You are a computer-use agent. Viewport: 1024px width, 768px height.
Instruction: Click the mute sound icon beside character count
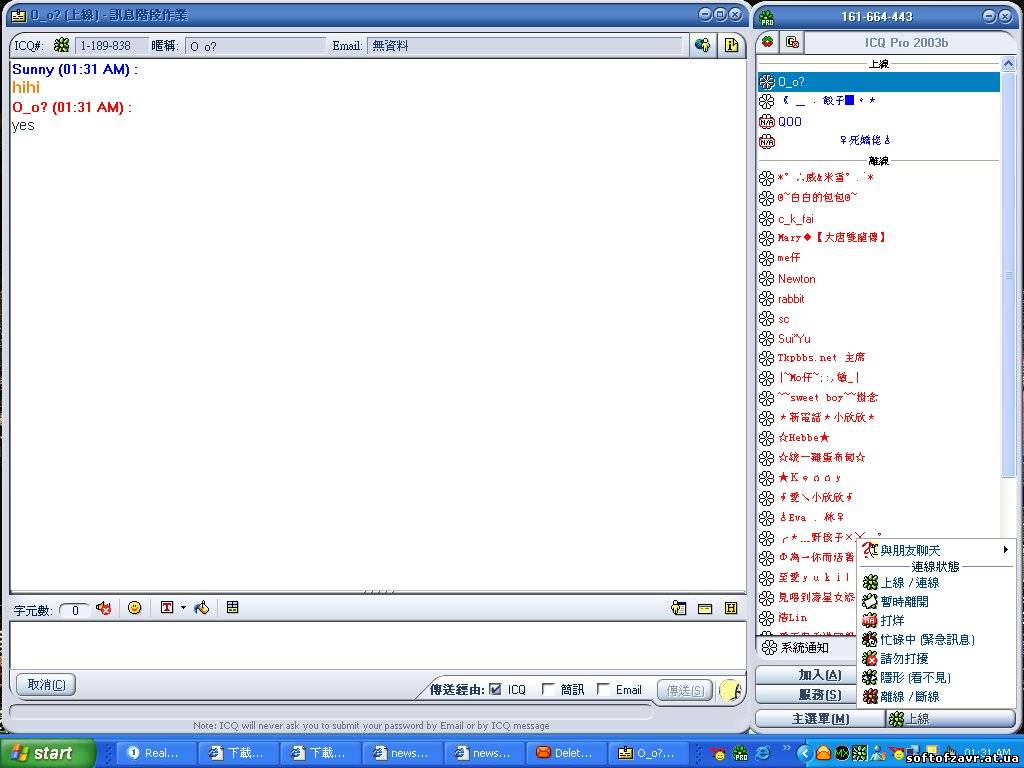coord(103,608)
